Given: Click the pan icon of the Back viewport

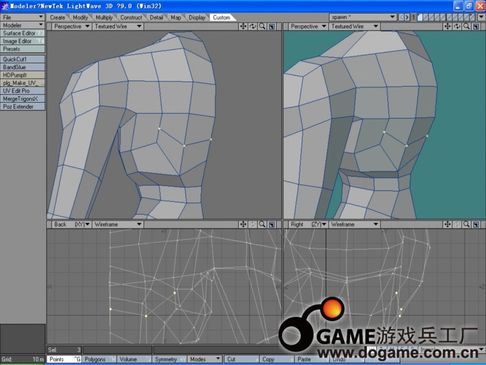Looking at the screenshot, I should point(243,224).
